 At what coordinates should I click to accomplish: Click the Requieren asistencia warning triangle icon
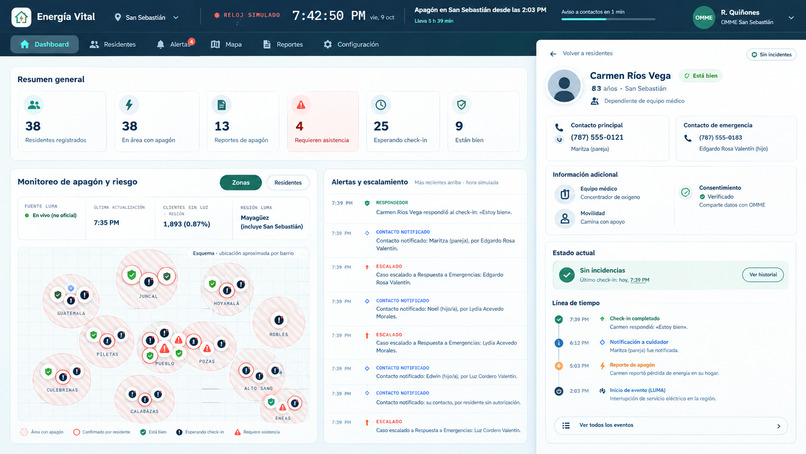(x=301, y=105)
